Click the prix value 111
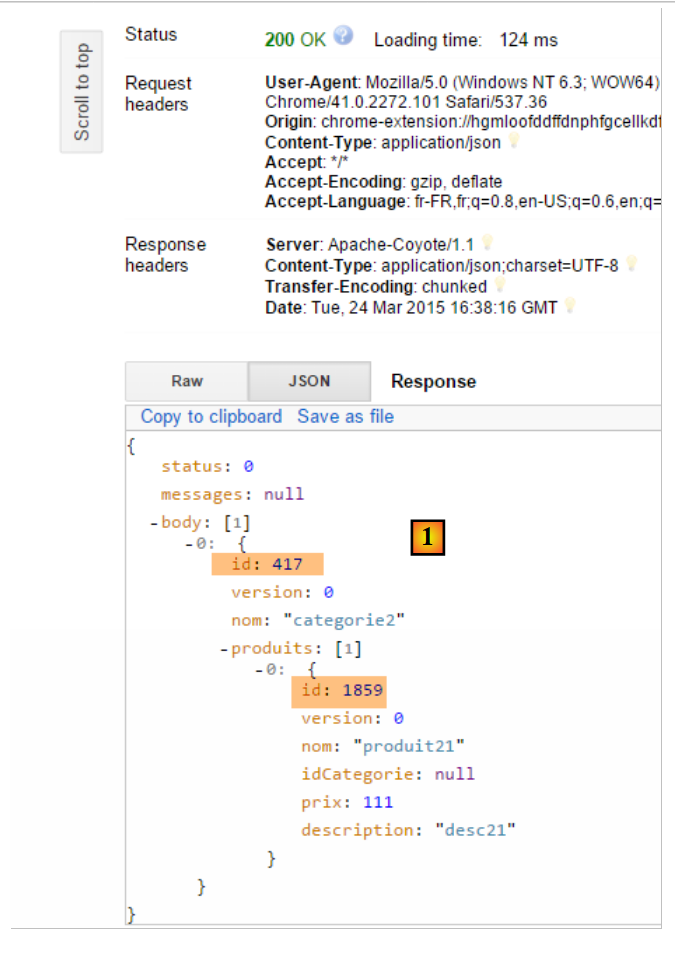The width and height of the screenshot is (675, 954). point(378,802)
